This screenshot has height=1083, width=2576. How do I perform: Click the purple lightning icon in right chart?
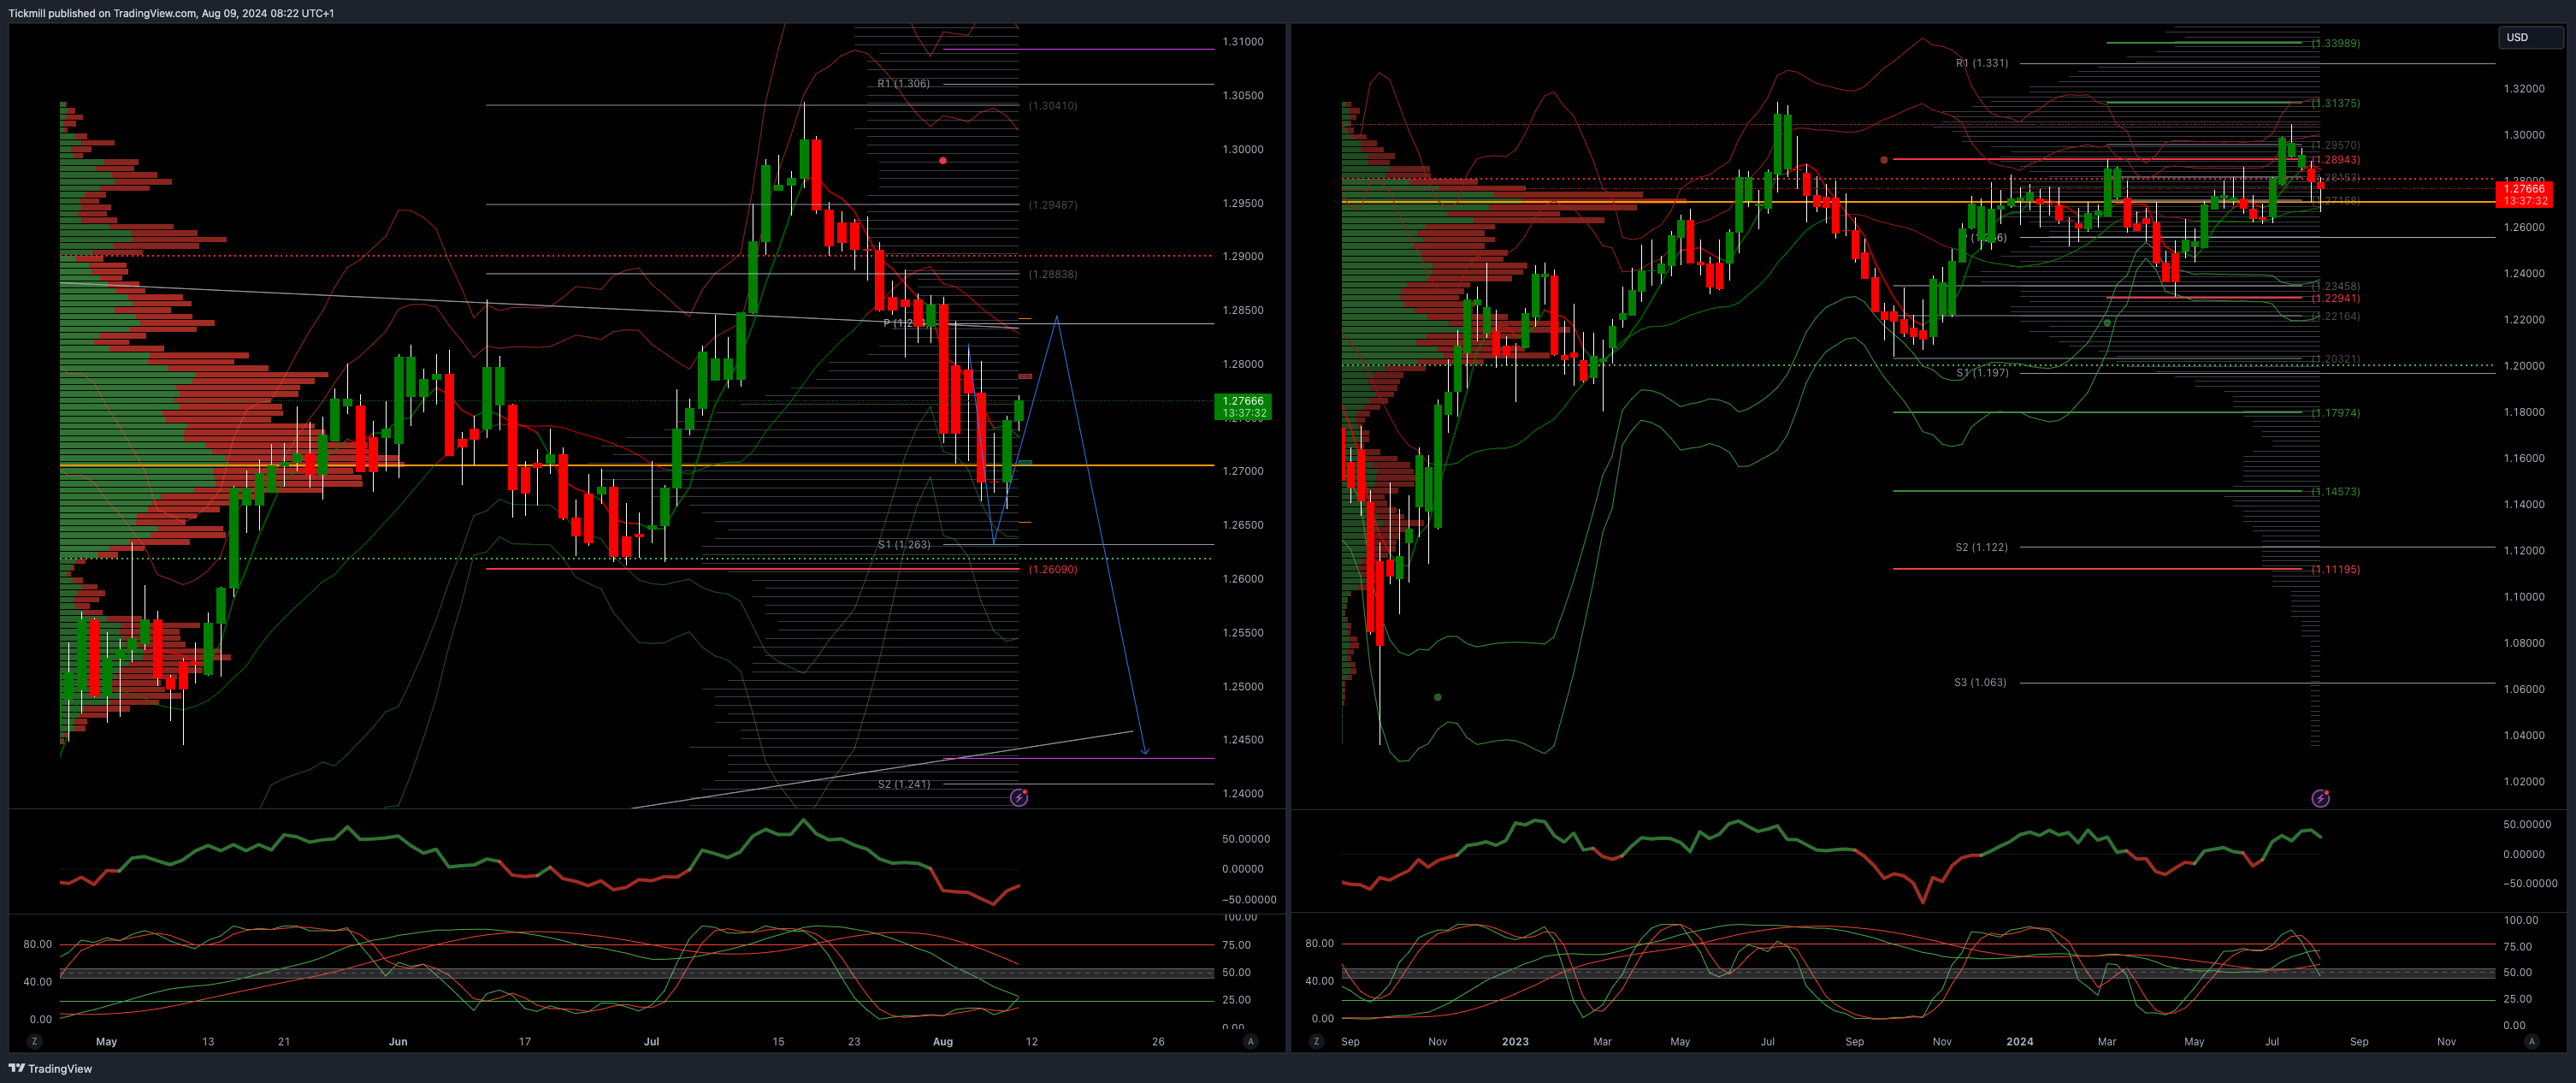point(2321,797)
